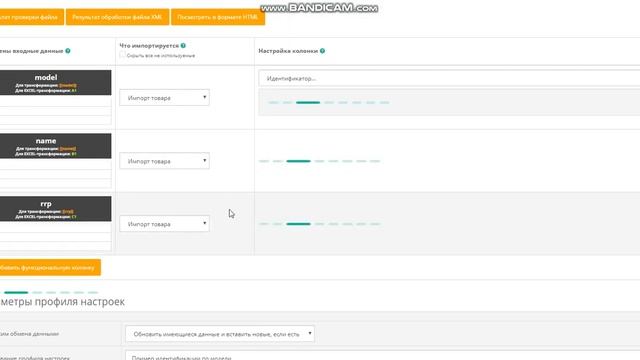Image resolution: width=640 pixels, height=360 pixels.
Task: Click active teal step bar in rrp row
Action: tap(298, 224)
